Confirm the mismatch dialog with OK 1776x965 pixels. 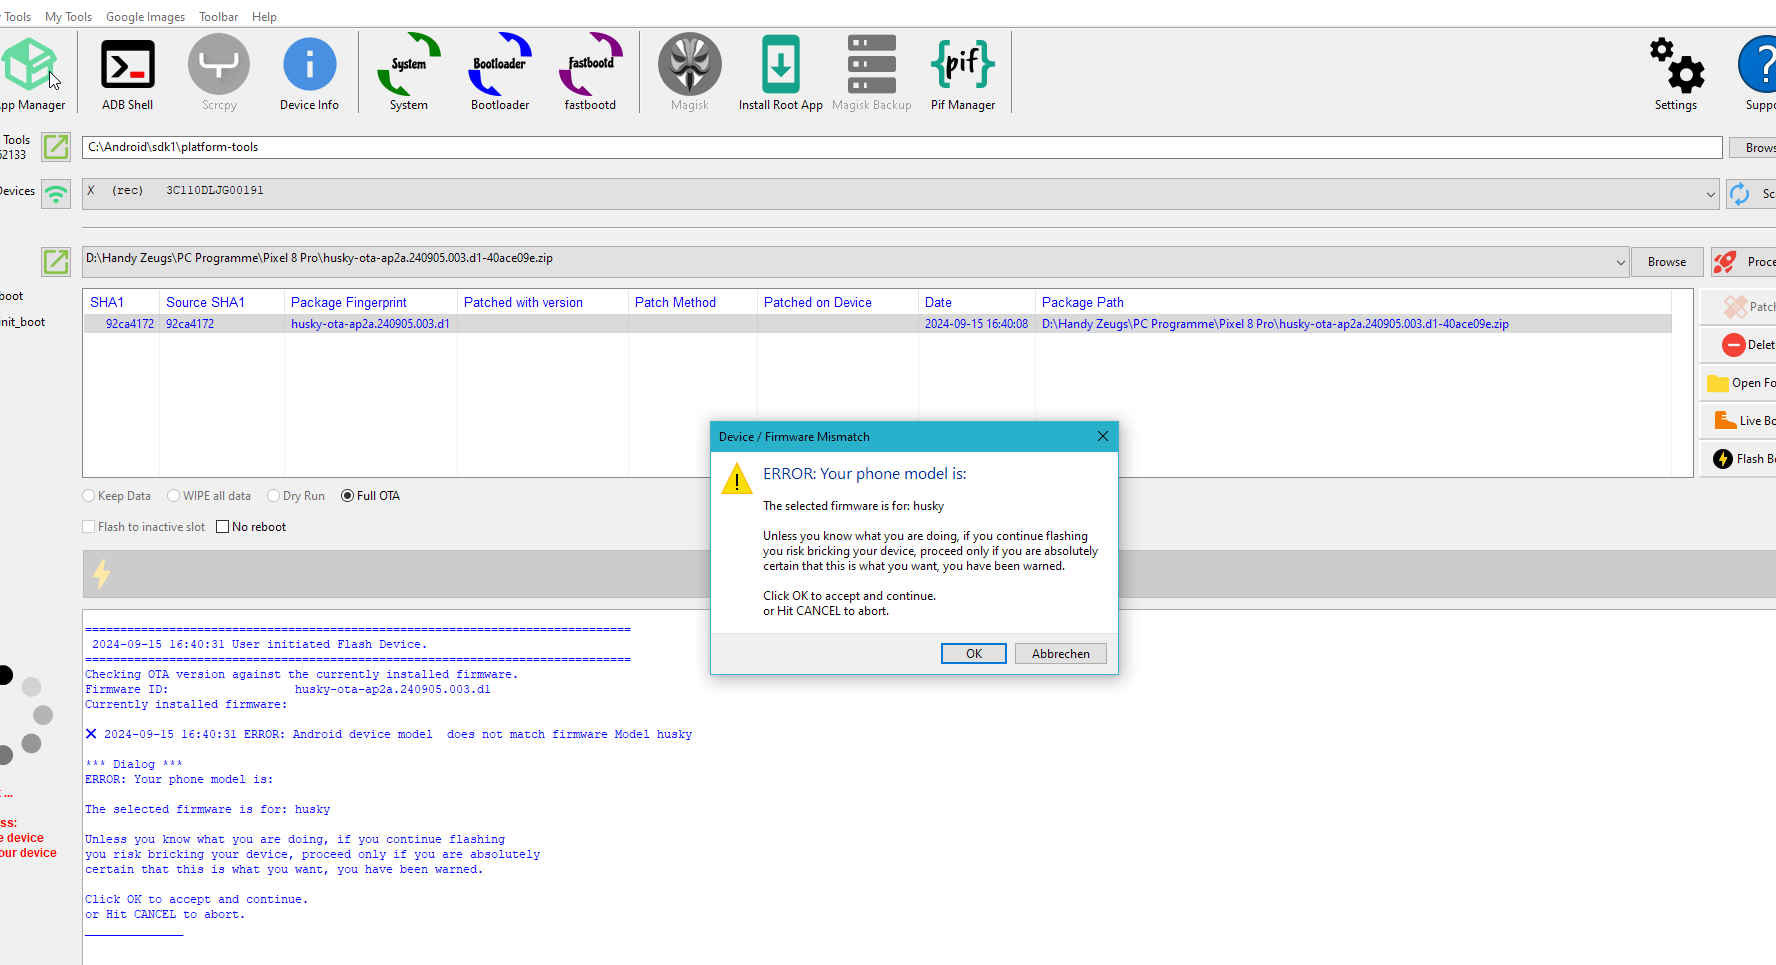click(973, 653)
